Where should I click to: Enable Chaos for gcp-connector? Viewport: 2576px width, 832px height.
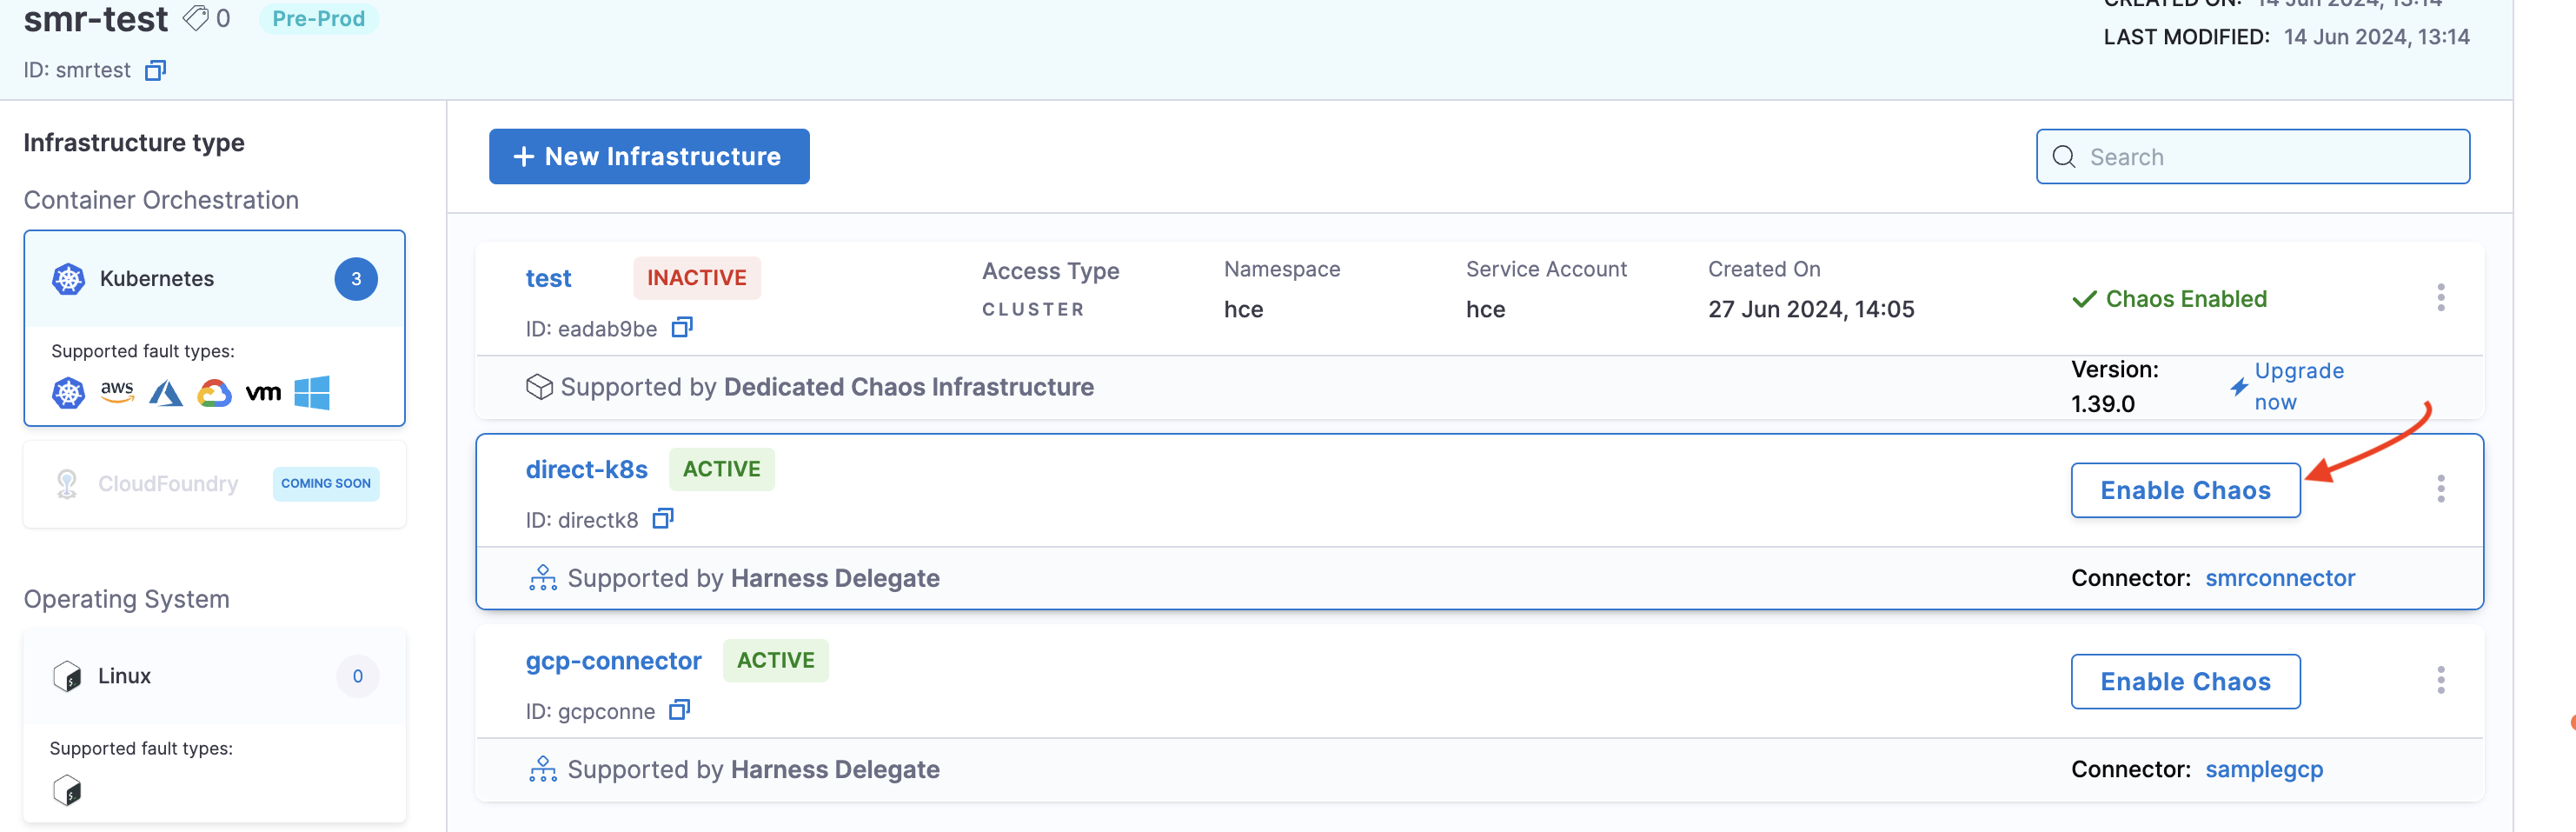pyautogui.click(x=2185, y=682)
